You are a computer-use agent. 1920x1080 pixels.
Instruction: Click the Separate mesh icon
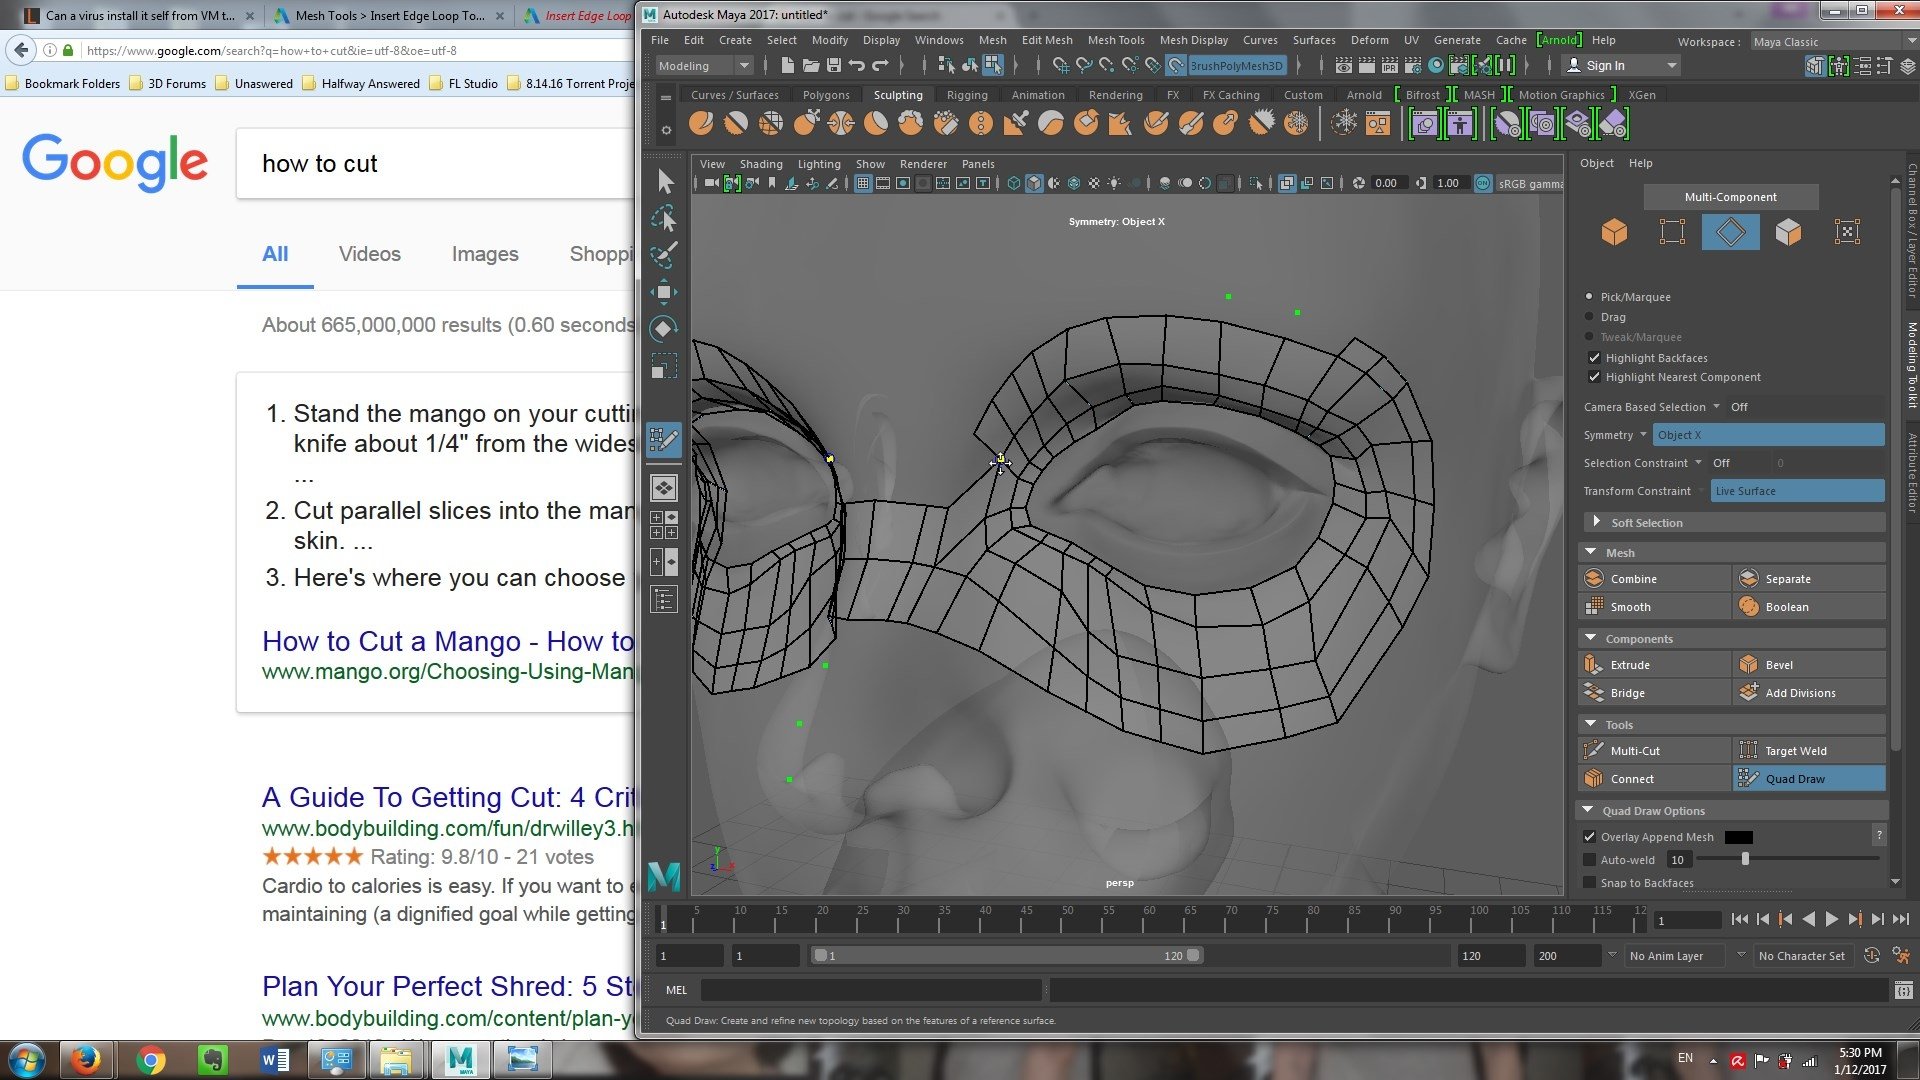click(x=1748, y=578)
